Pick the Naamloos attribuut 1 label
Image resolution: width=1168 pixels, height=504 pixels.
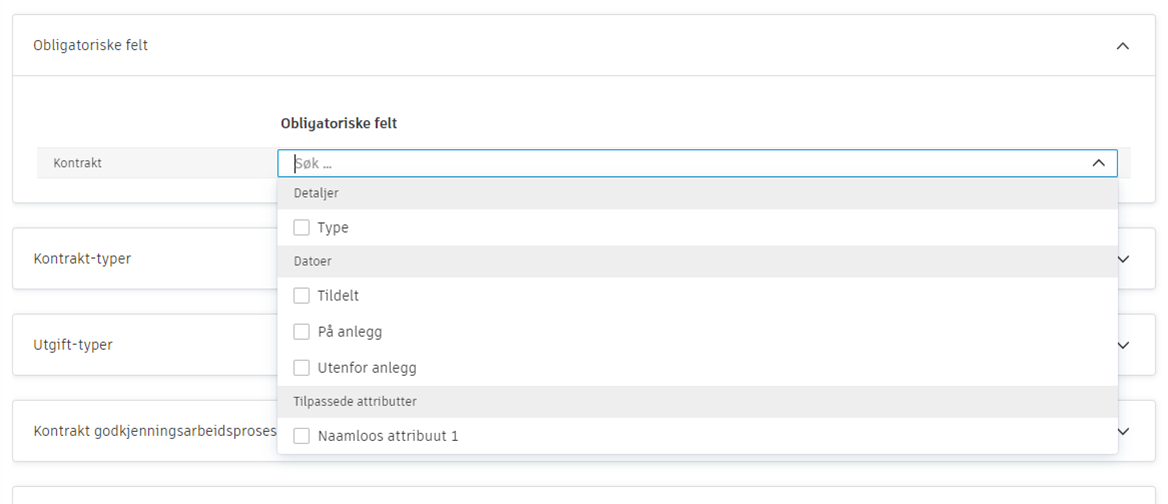tap(388, 436)
